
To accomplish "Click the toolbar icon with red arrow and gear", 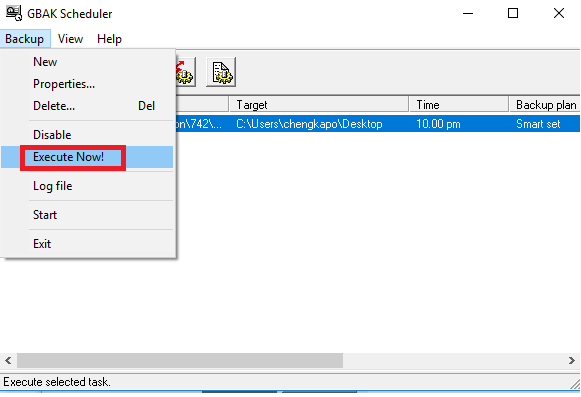I will [185, 72].
